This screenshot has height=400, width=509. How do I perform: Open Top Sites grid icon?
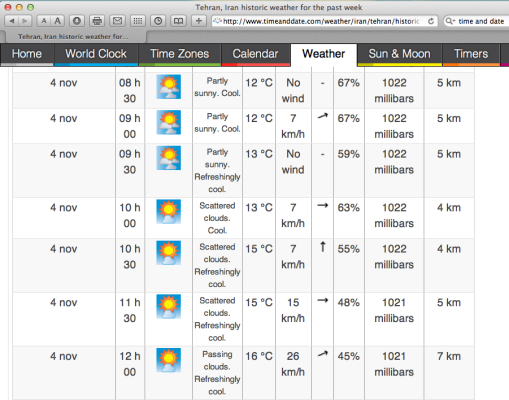[x=138, y=21]
